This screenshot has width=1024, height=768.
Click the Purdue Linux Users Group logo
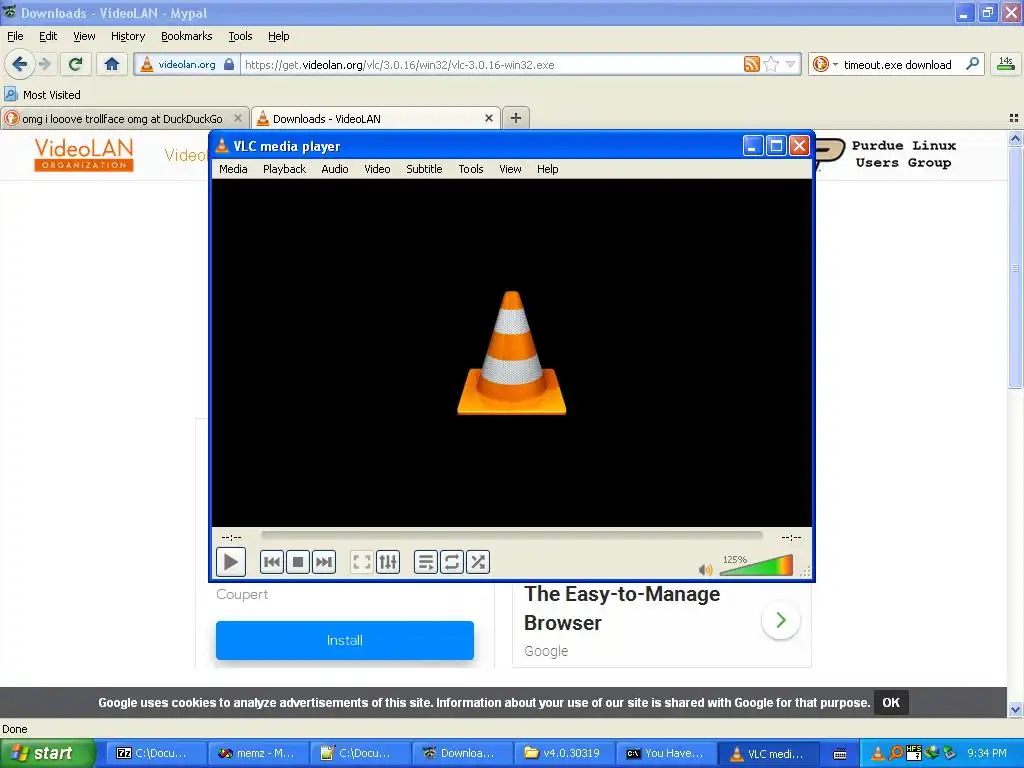tap(885, 154)
